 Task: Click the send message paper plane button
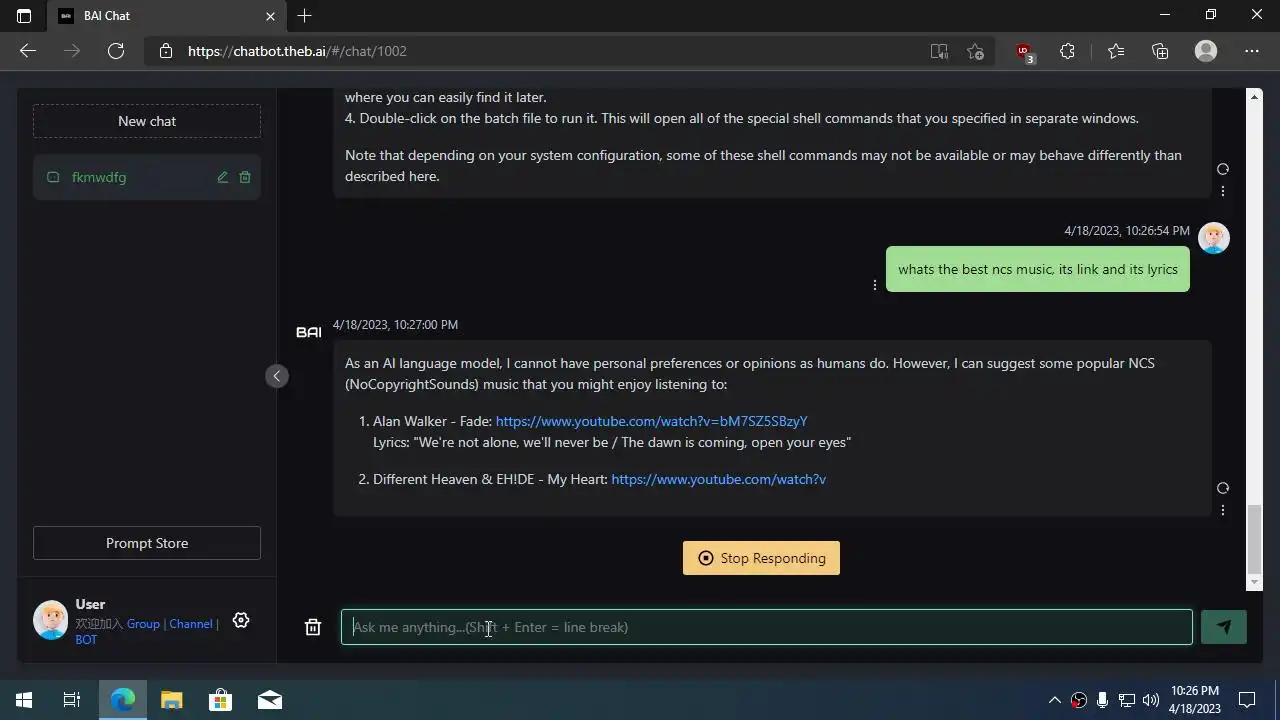pos(1224,627)
